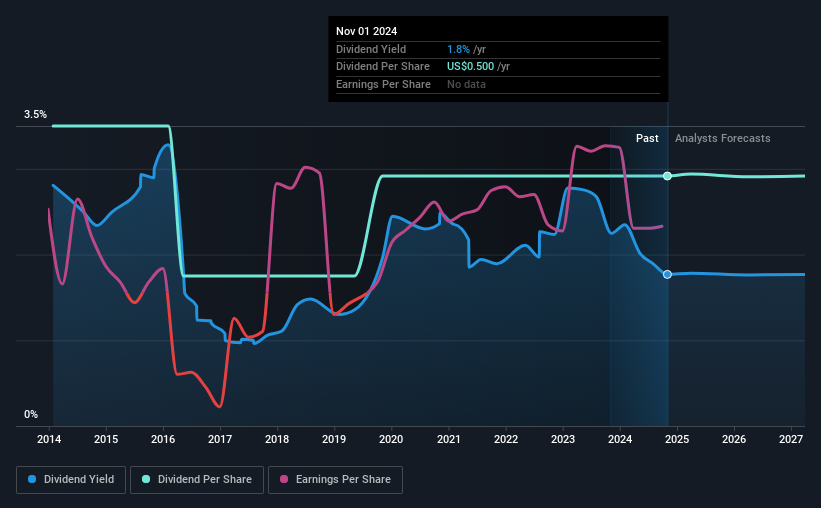Click the 2027 x-axis label
Image resolution: width=821 pixels, height=508 pixels.
click(791, 439)
